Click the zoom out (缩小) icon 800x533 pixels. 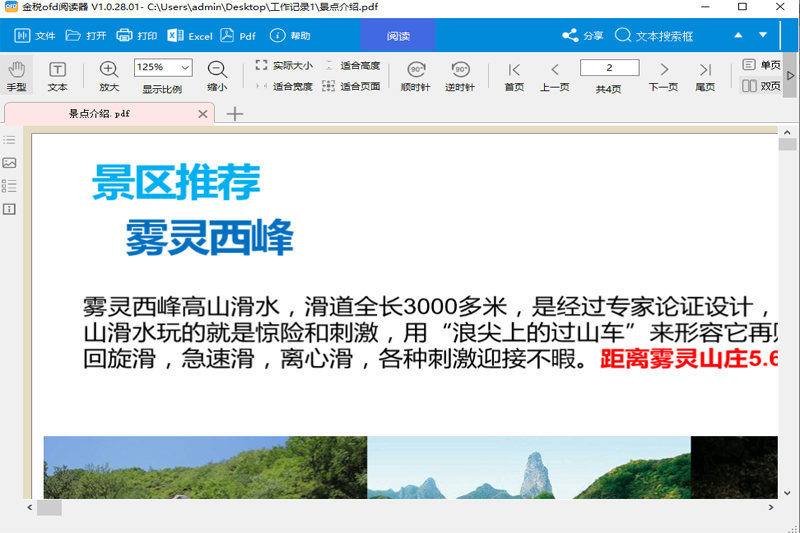[217, 75]
